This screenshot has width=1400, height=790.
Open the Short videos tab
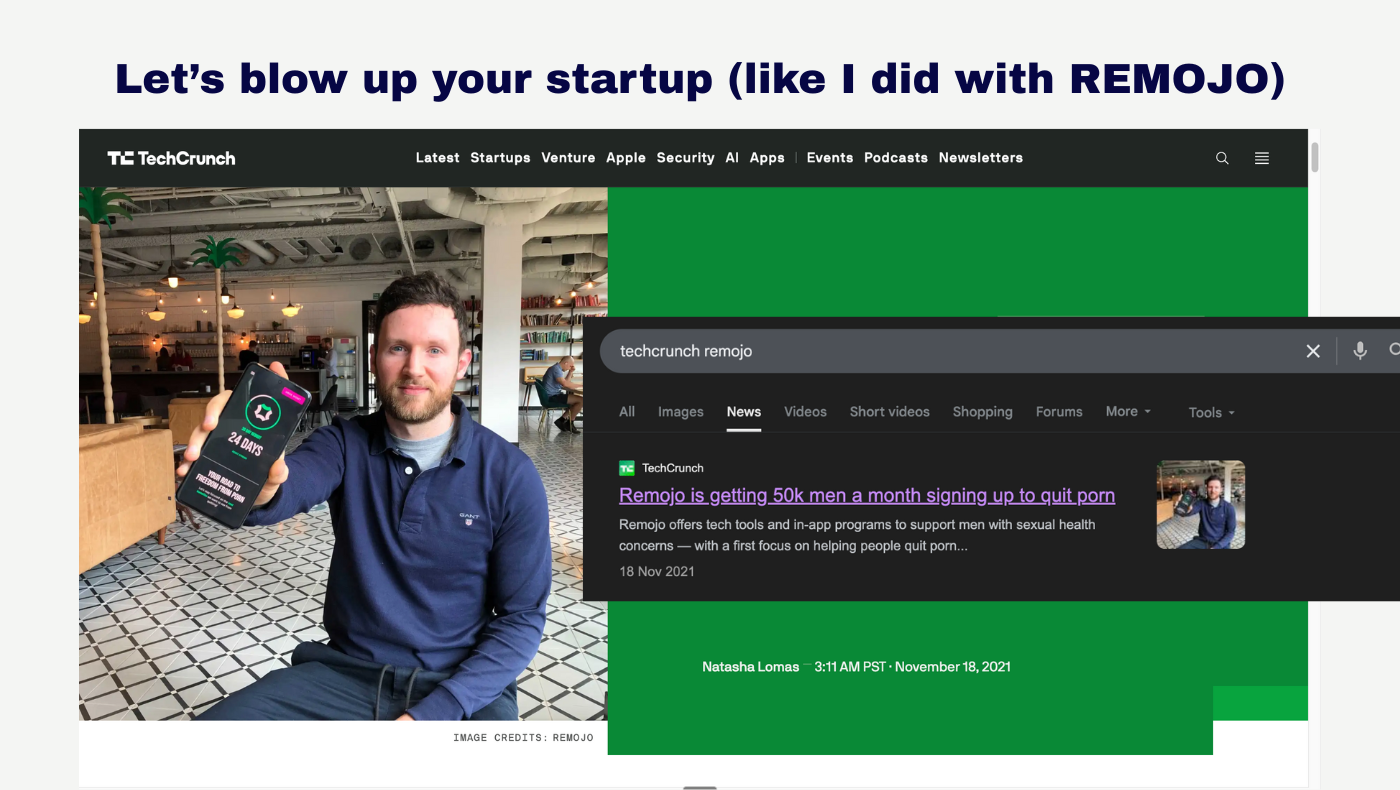889,411
